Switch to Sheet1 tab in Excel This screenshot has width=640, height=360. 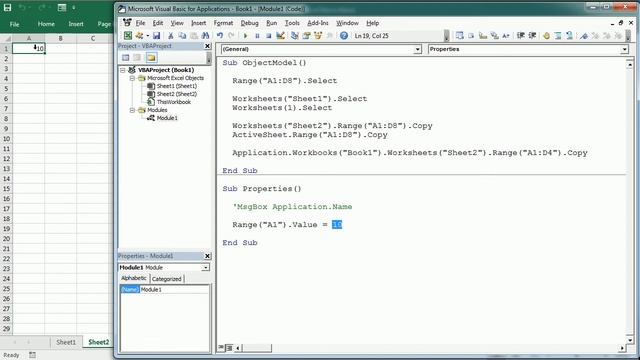[66, 342]
